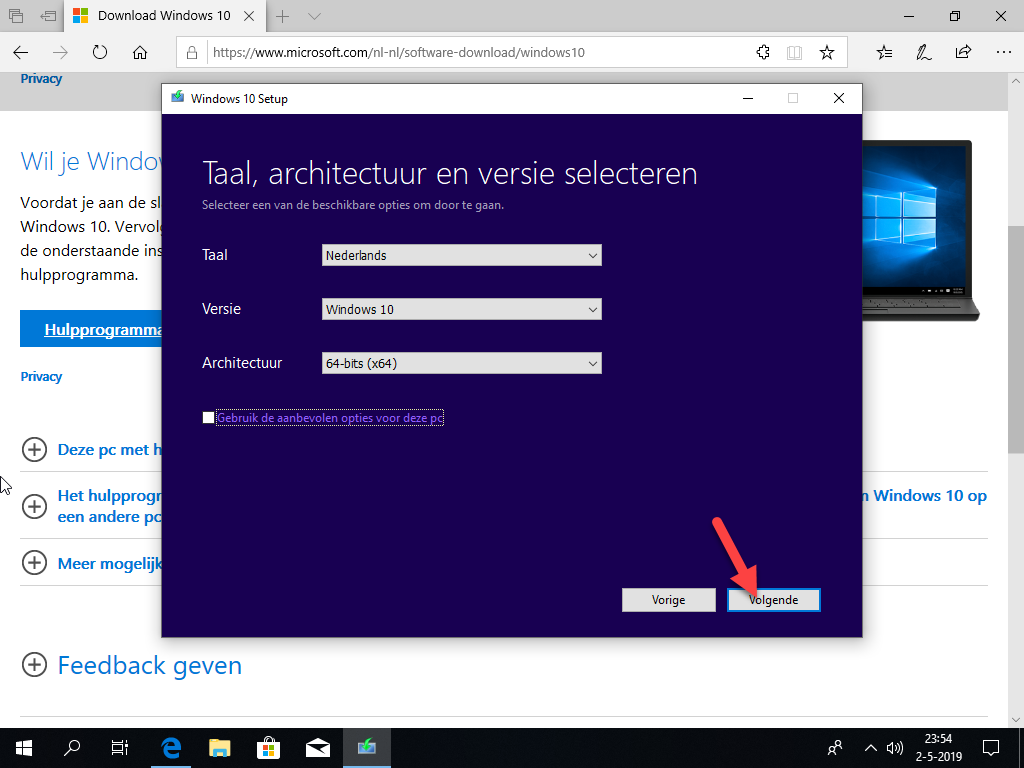Open the add notes pen icon
This screenshot has width=1024, height=768.
[924, 52]
